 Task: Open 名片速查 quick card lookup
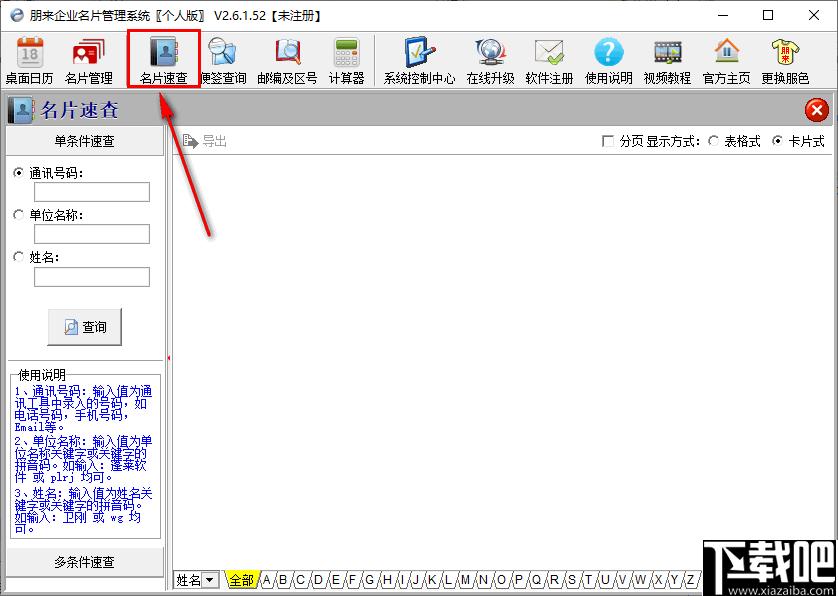[x=164, y=60]
